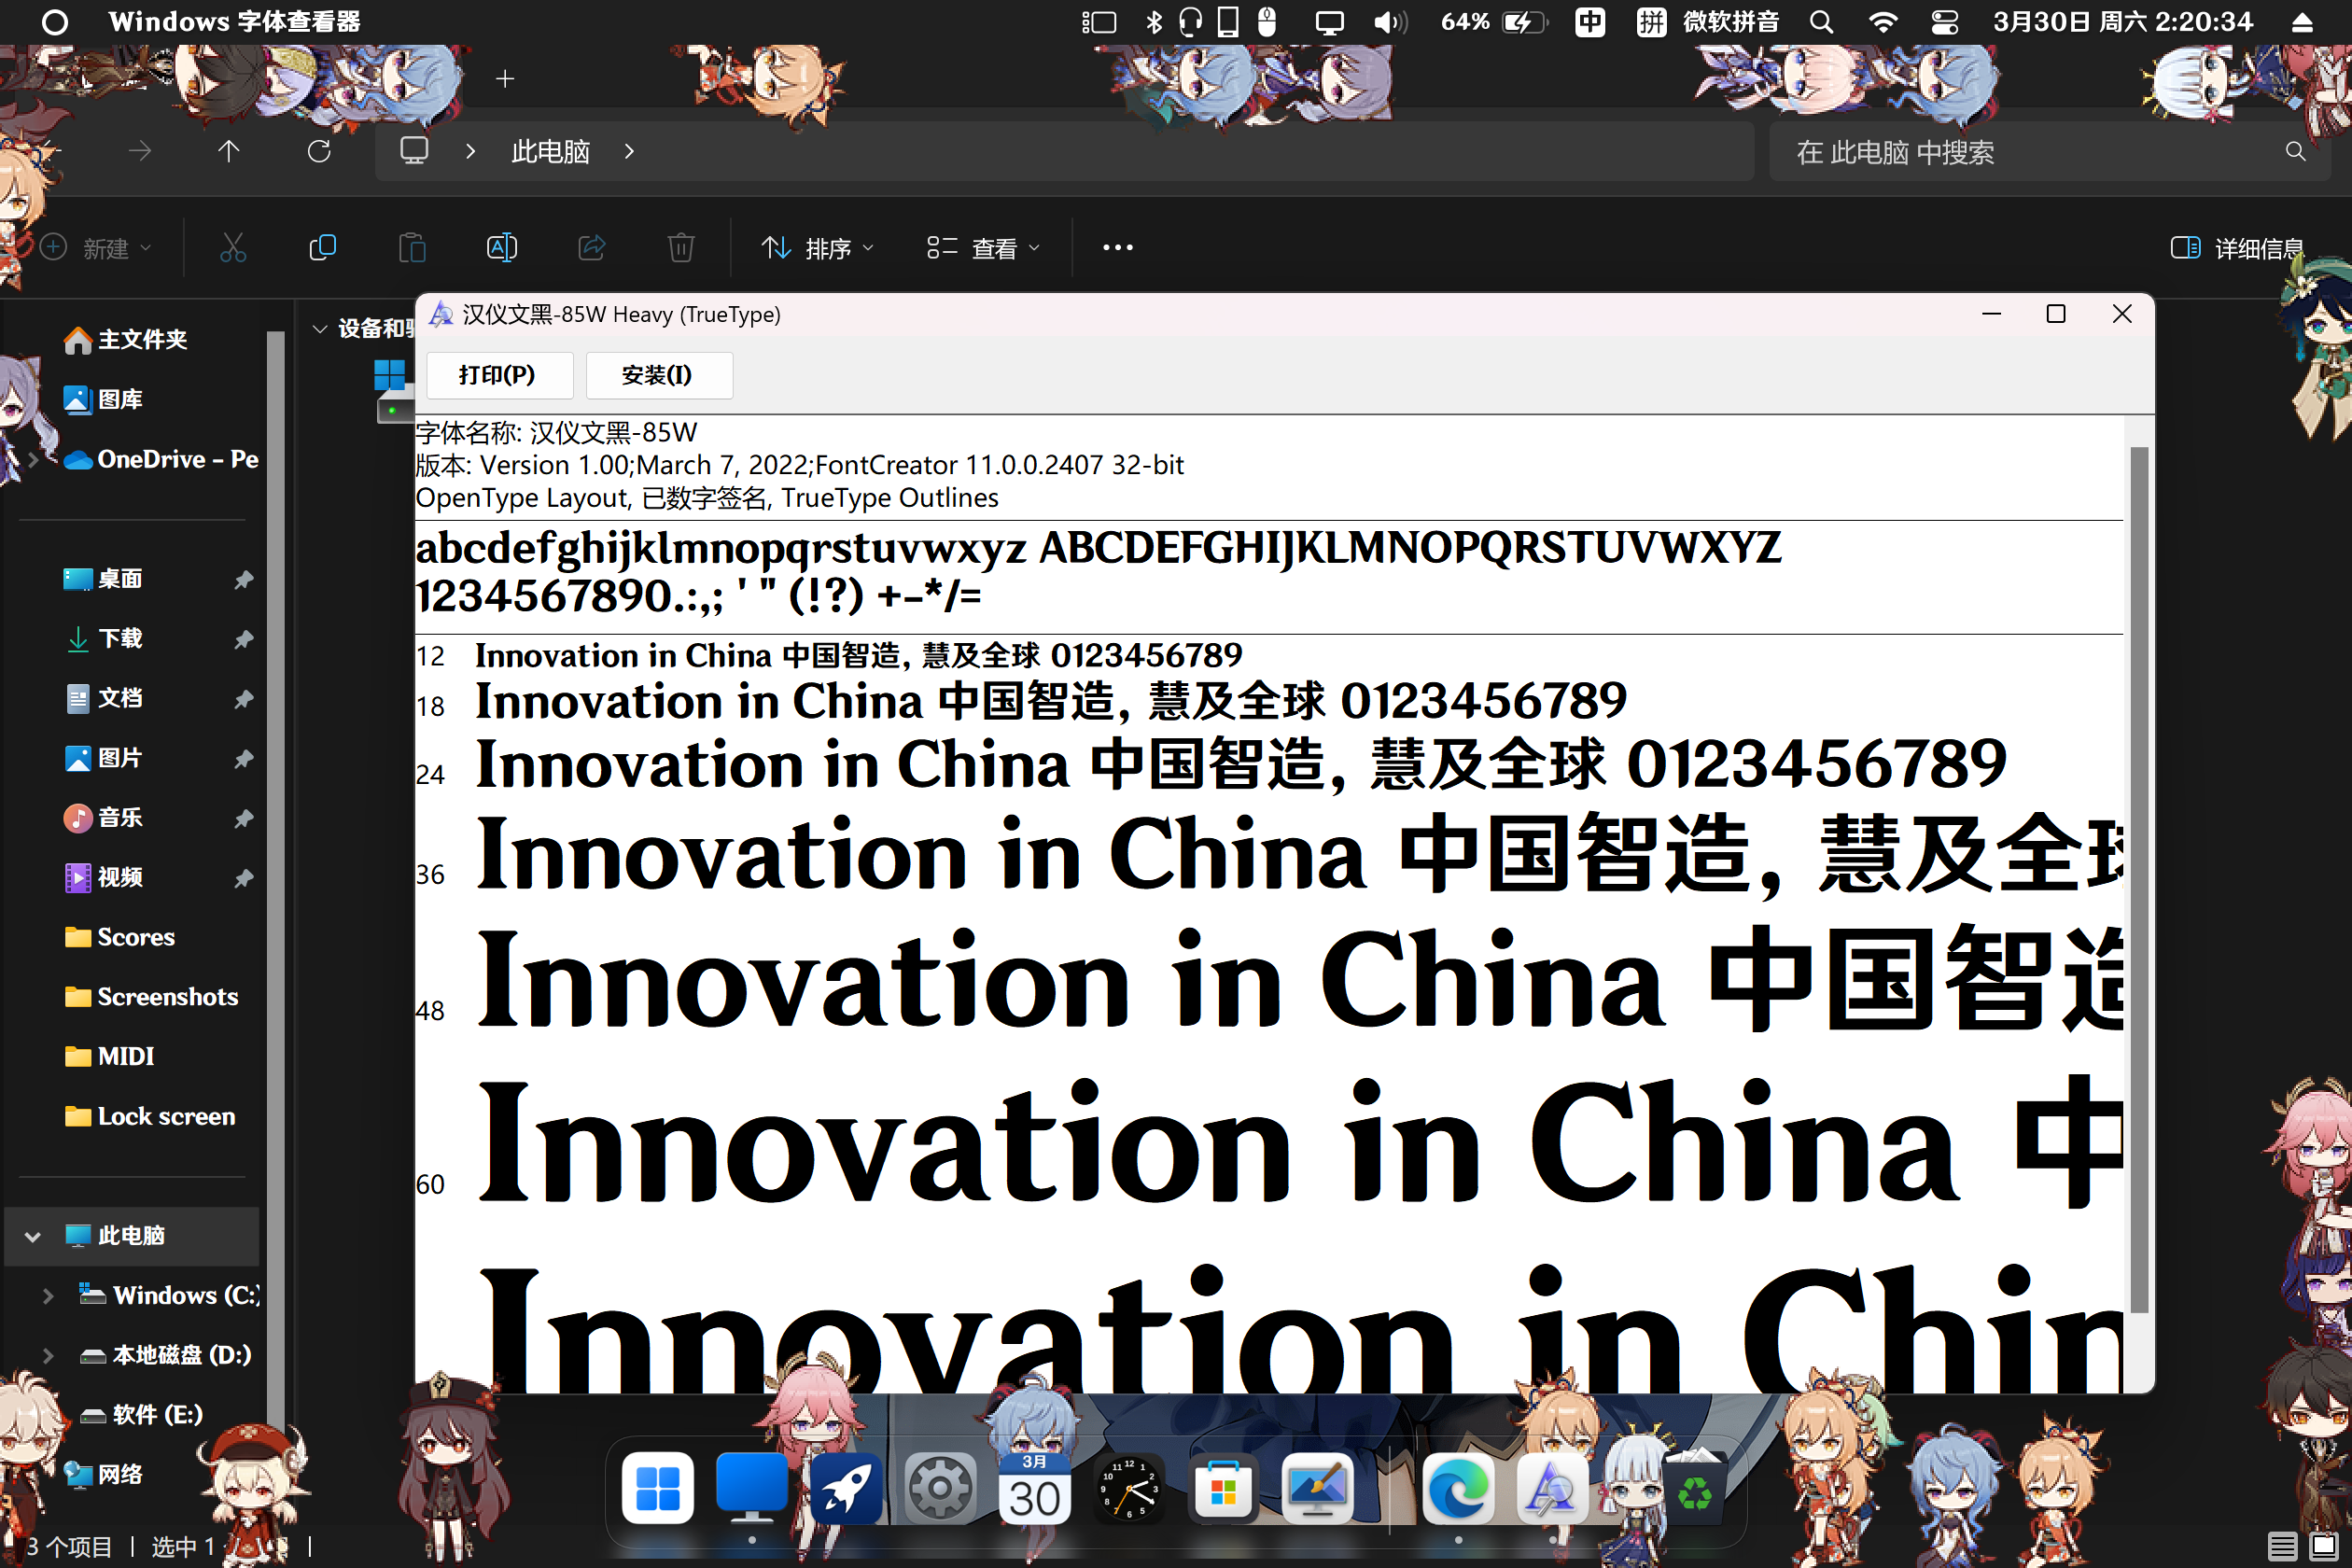The width and height of the screenshot is (2352, 1568).
Task: Launch the rocket app in the dock
Action: (x=846, y=1489)
